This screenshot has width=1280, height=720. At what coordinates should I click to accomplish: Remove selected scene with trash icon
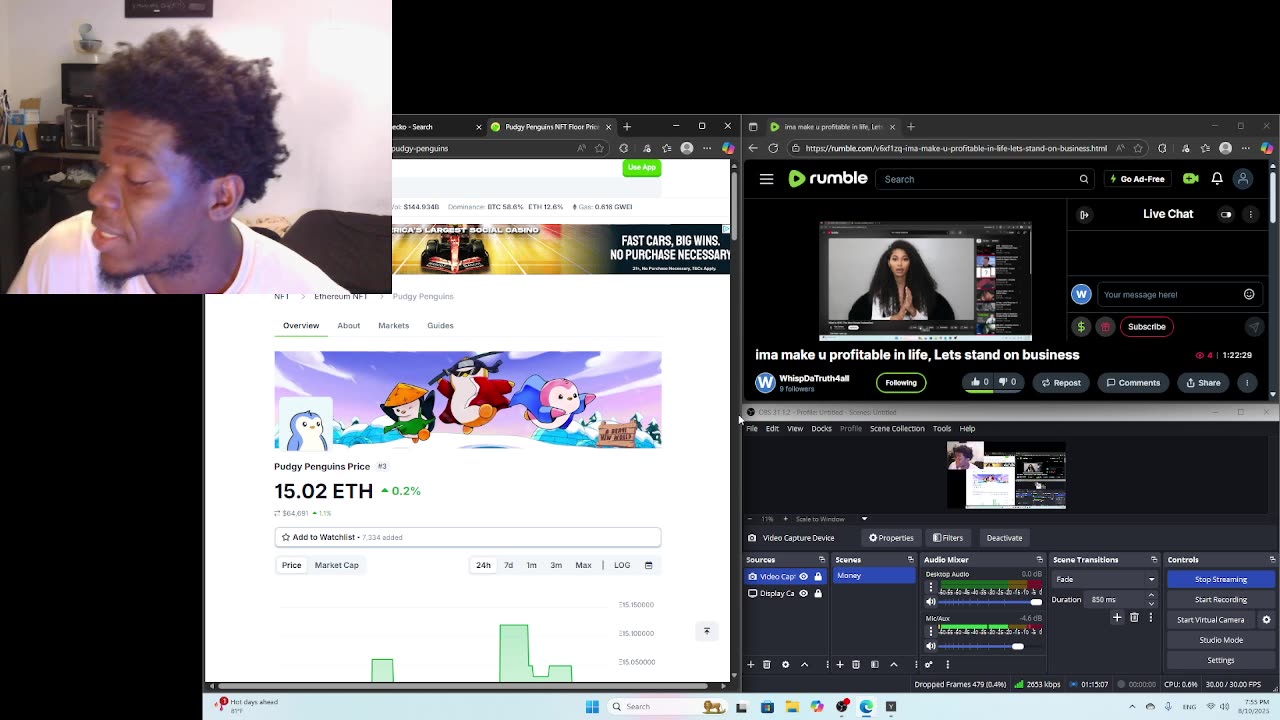[856, 664]
